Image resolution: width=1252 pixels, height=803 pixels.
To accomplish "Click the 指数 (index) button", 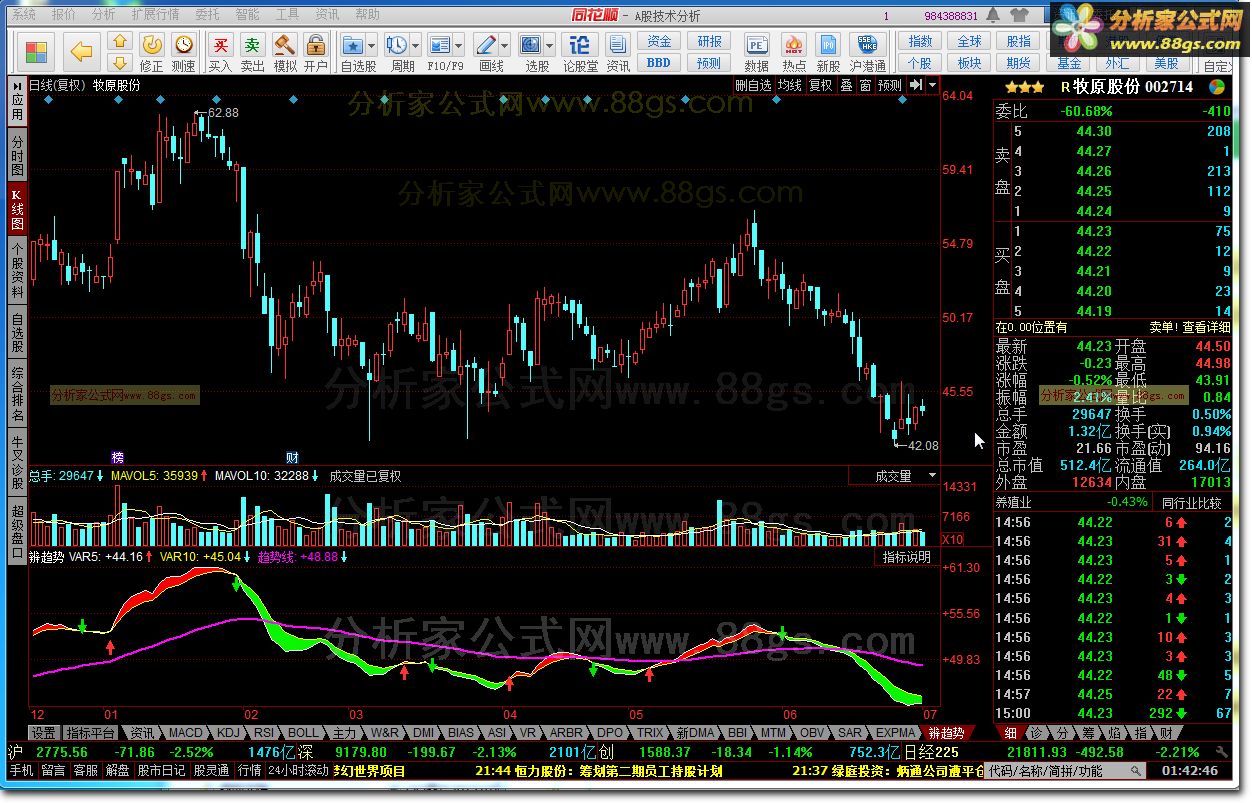I will click(x=920, y=42).
